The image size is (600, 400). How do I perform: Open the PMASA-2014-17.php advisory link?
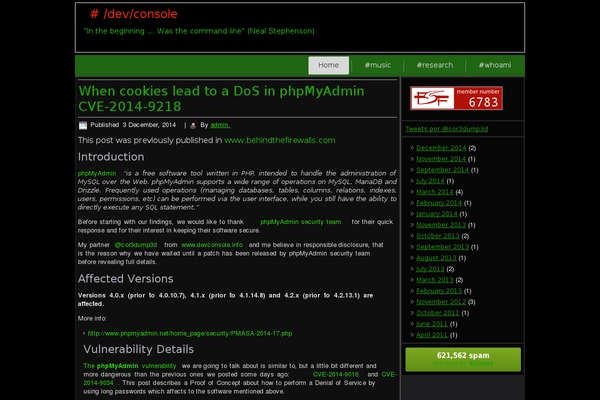(x=190, y=333)
